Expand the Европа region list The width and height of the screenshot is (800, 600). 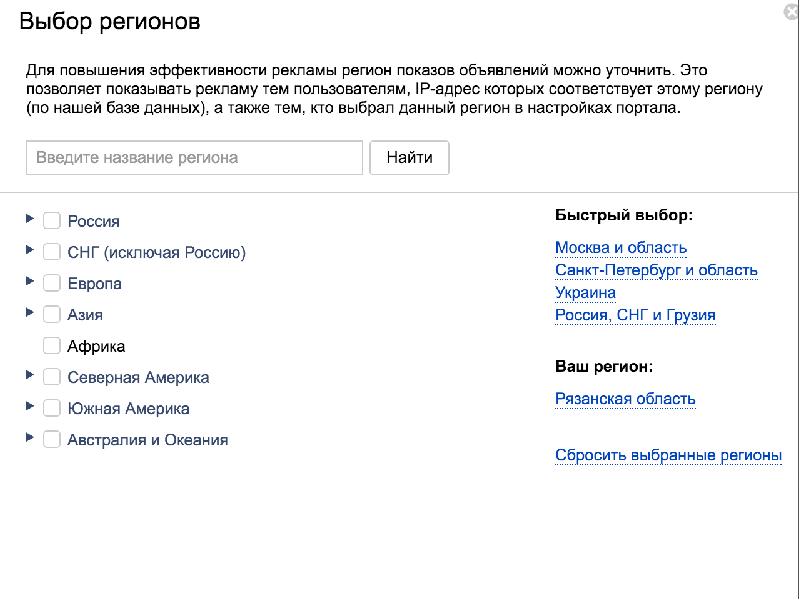click(31, 282)
